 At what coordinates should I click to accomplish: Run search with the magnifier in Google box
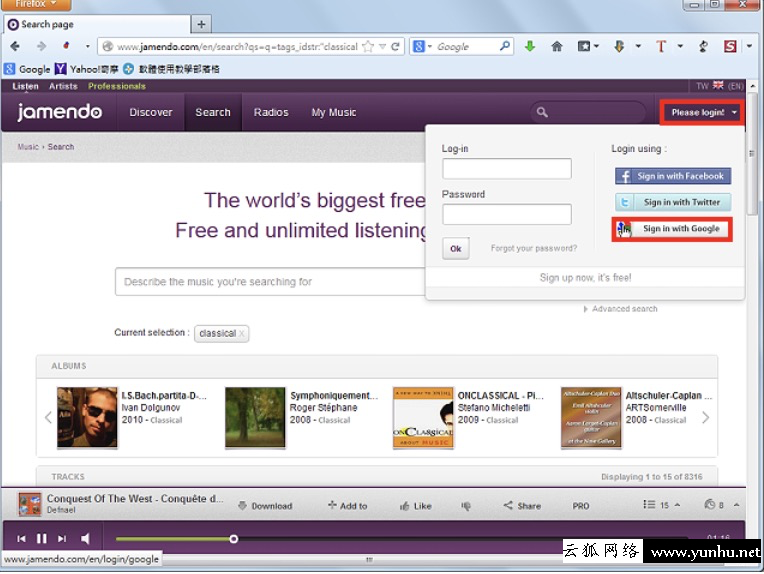pyautogui.click(x=505, y=46)
